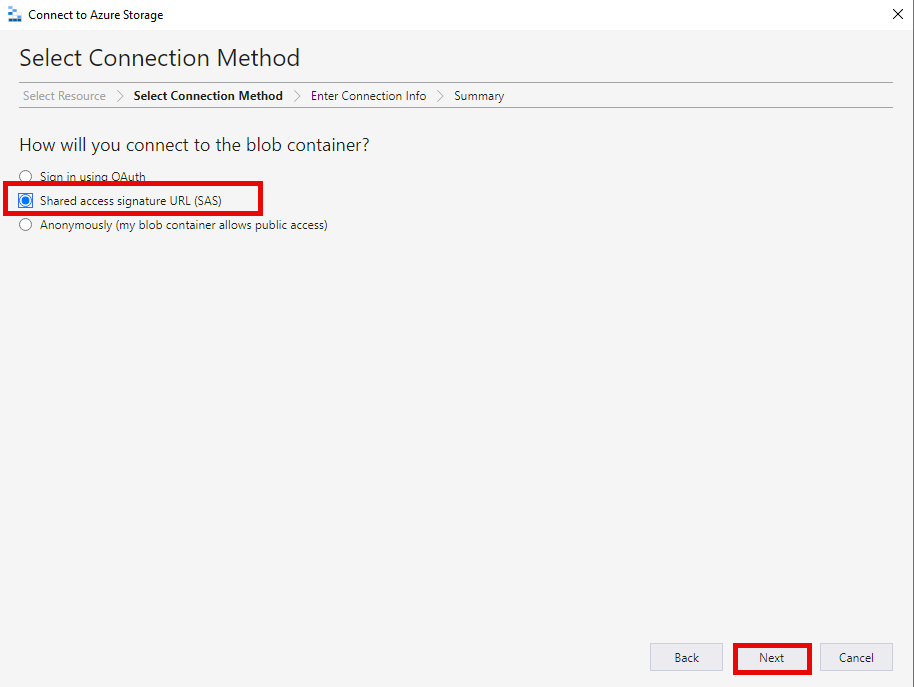Click the Select Connection Method page heading

coord(159,58)
